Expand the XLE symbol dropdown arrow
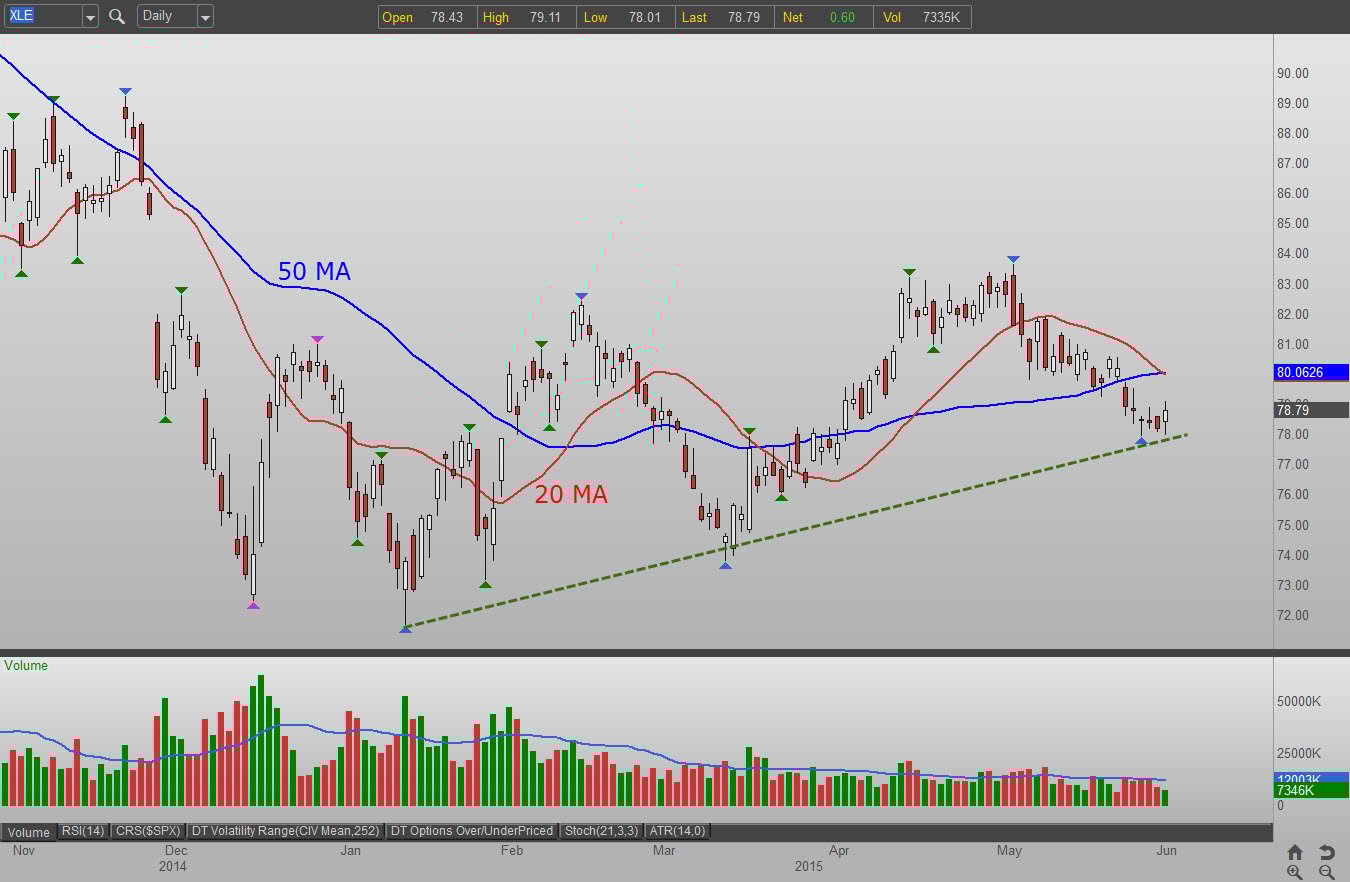 click(x=89, y=16)
